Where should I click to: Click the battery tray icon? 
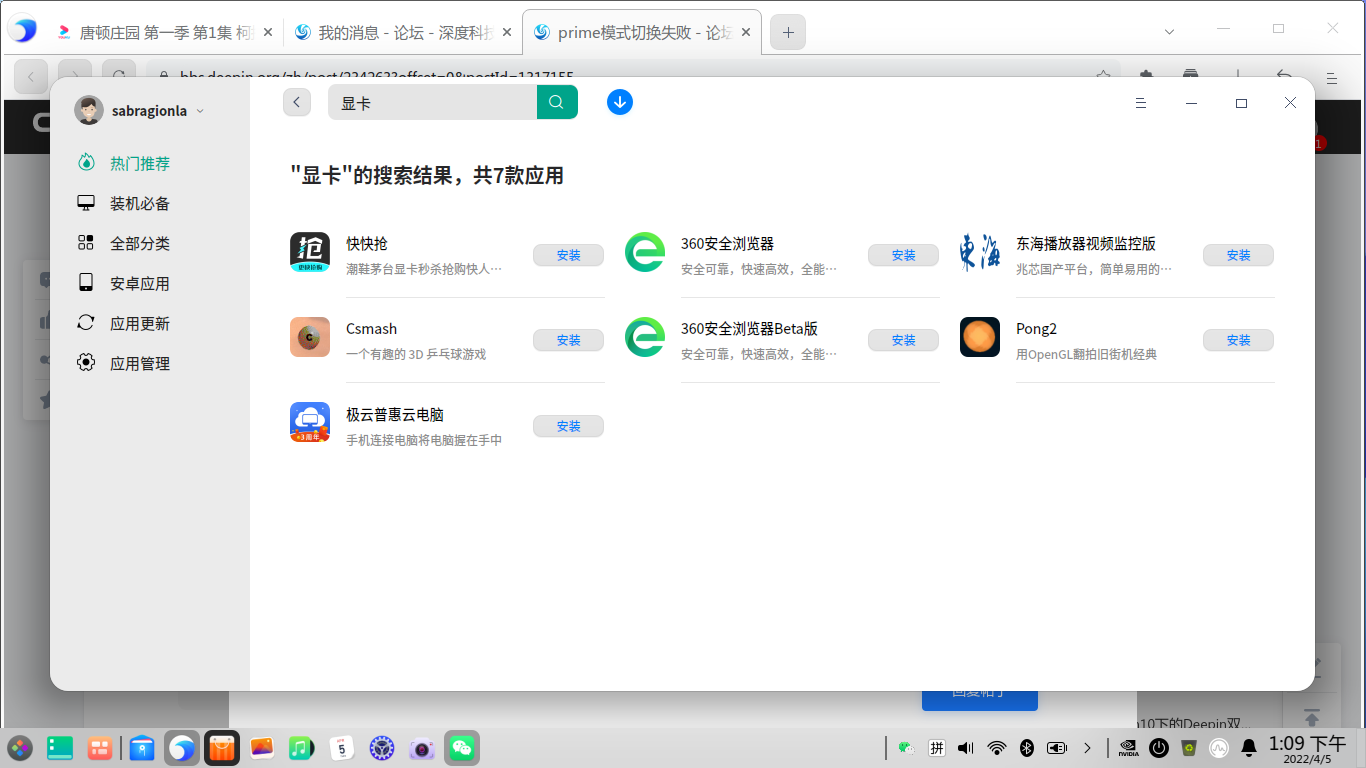point(1057,748)
